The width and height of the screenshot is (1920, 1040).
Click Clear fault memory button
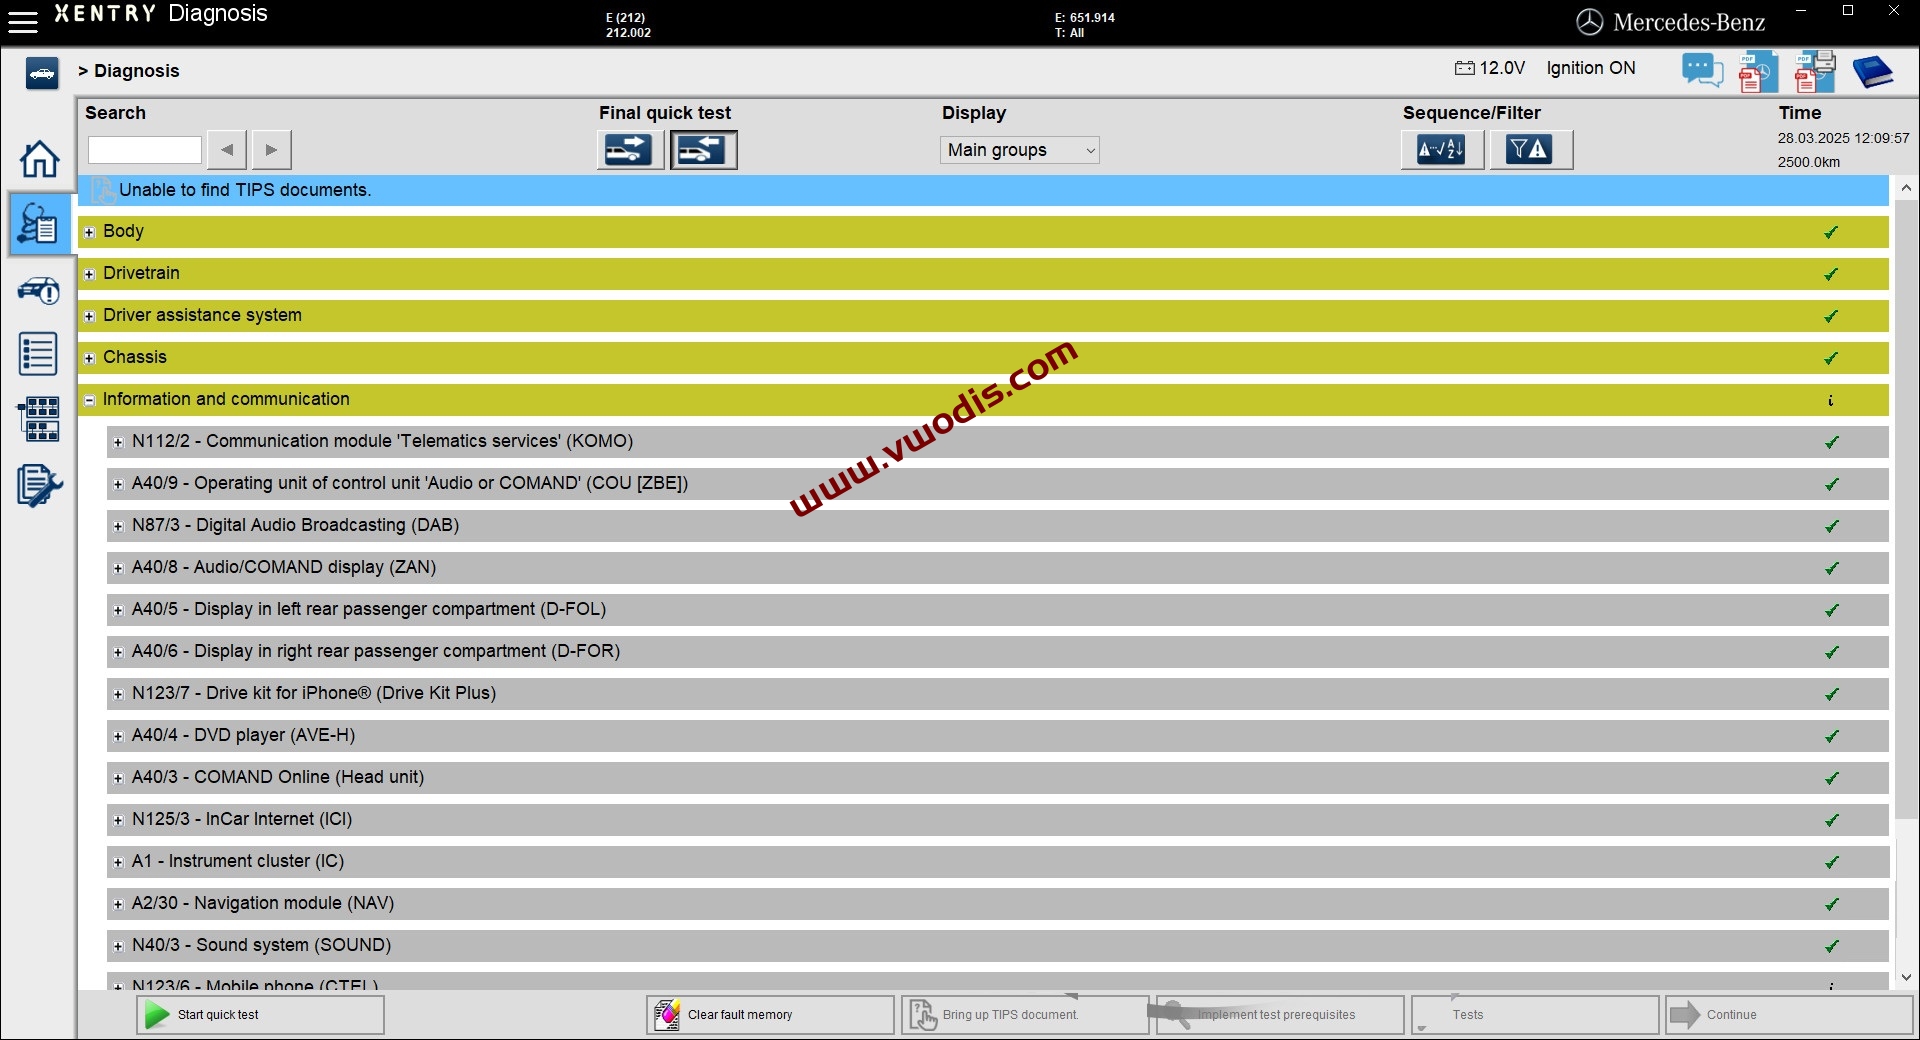[770, 1015]
